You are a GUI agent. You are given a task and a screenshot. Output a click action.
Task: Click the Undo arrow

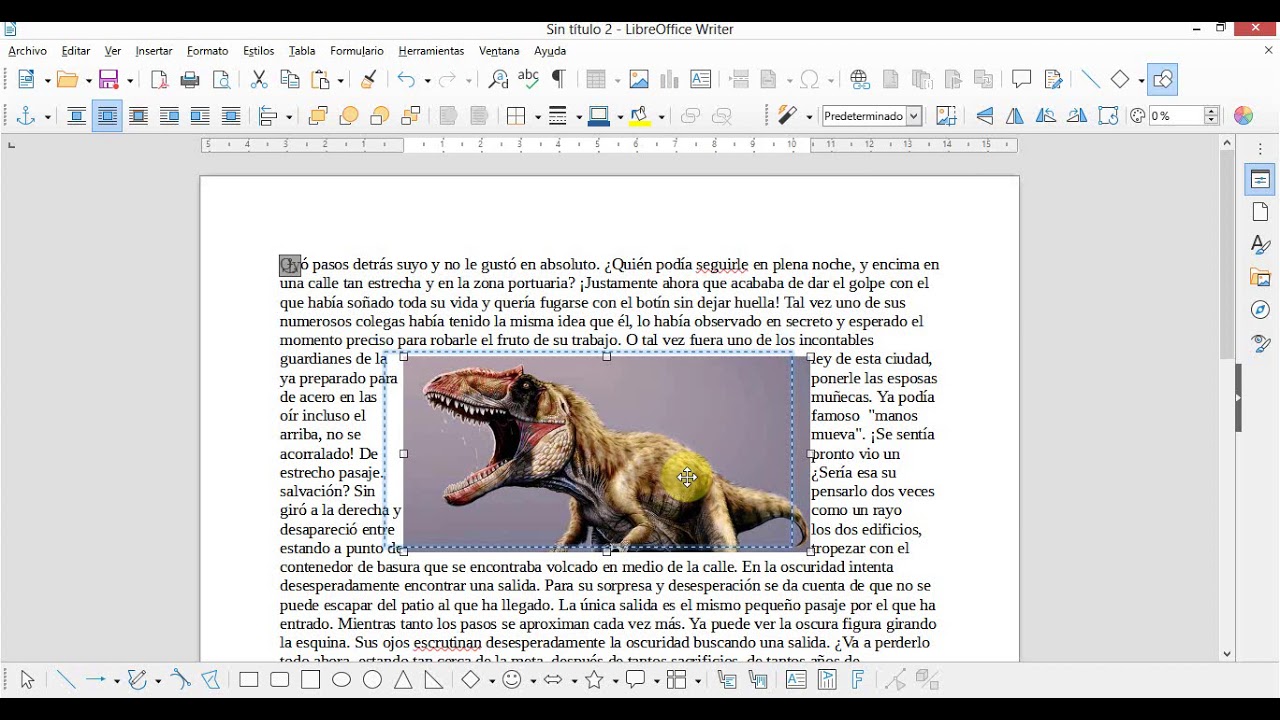[x=405, y=80]
